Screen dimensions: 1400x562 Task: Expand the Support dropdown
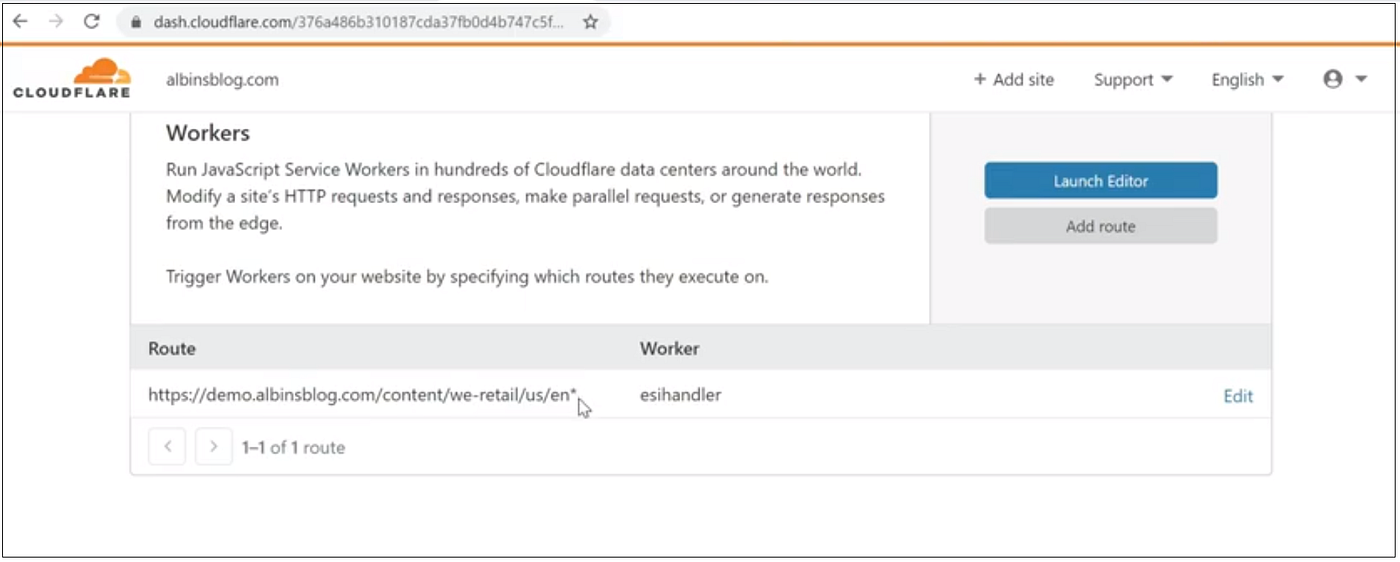click(1133, 80)
